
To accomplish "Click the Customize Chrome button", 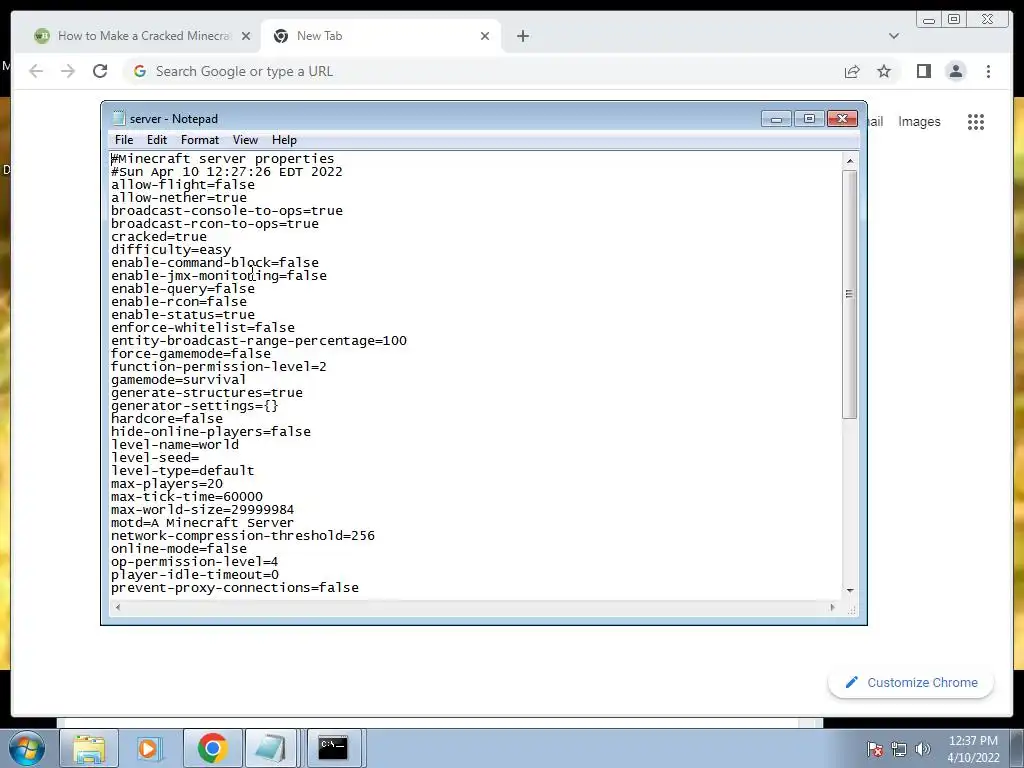I will [x=911, y=682].
